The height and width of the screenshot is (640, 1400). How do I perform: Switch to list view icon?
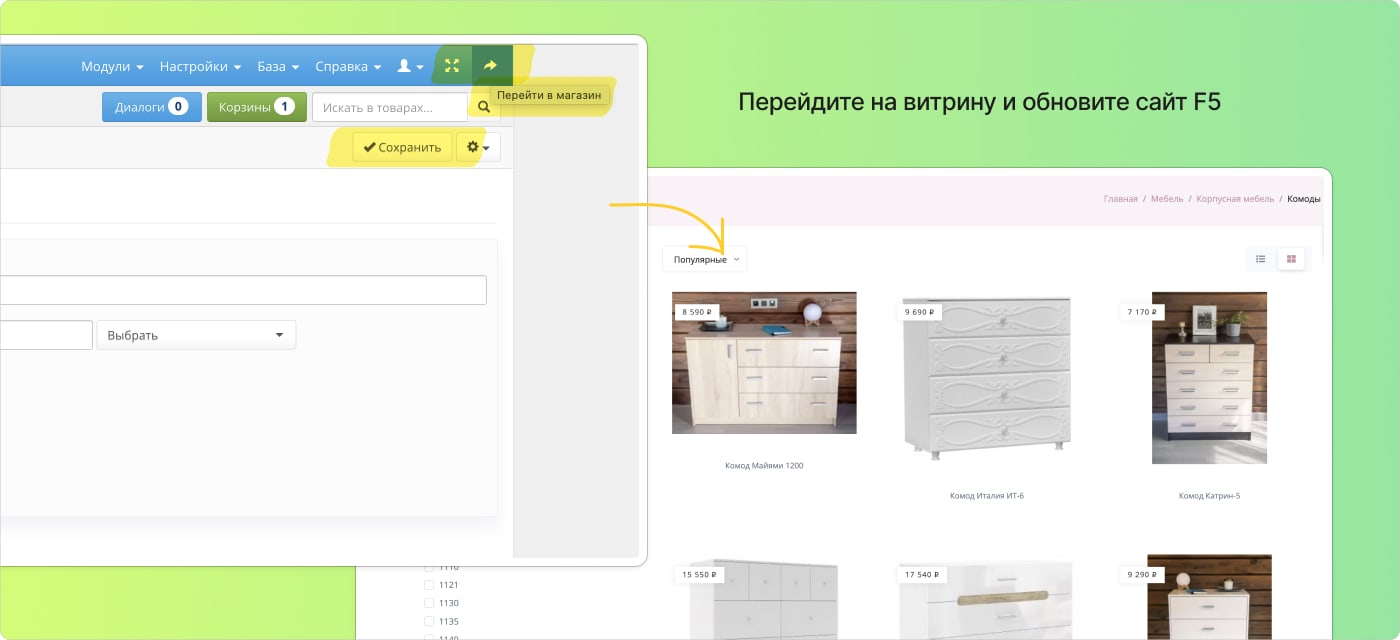(1261, 259)
